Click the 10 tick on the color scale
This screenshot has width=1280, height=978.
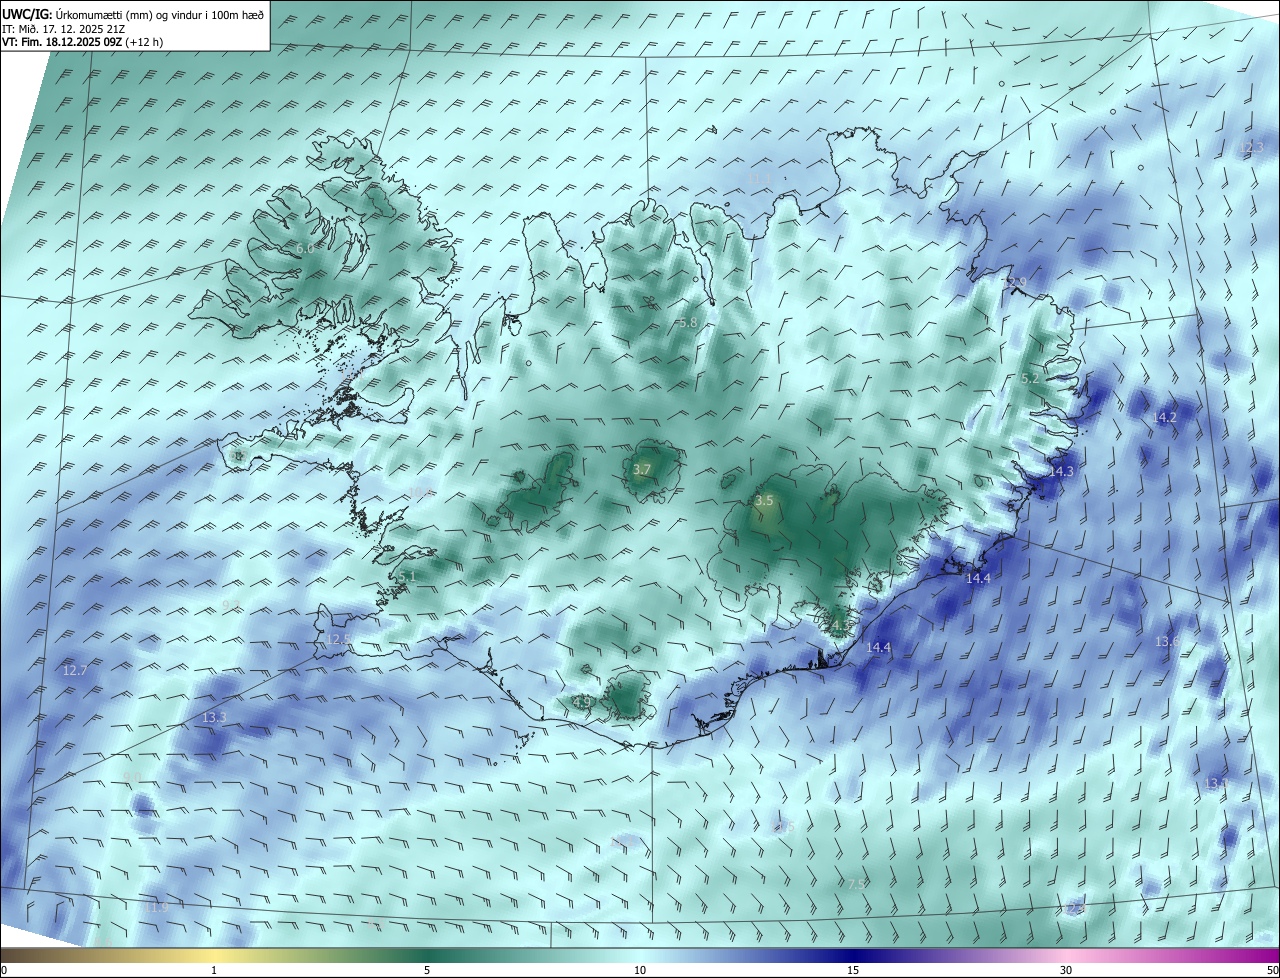[x=640, y=970]
